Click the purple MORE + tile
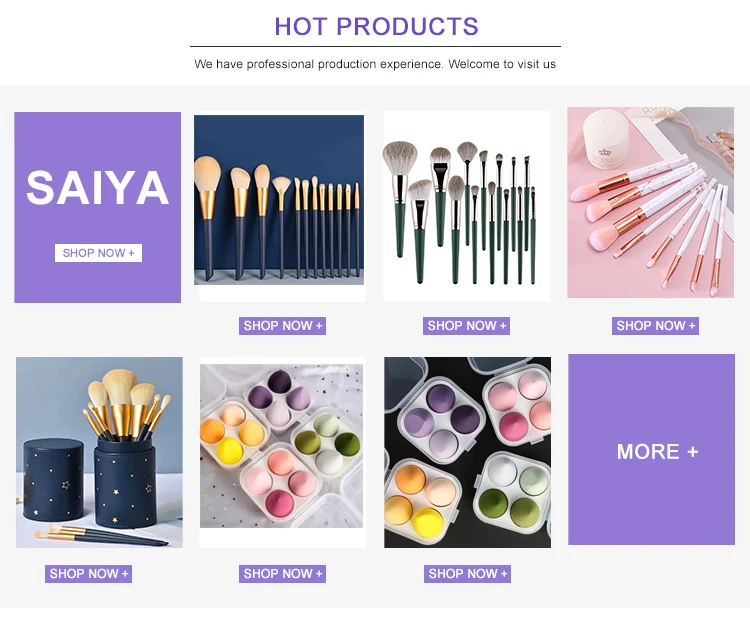 pyautogui.click(x=651, y=449)
